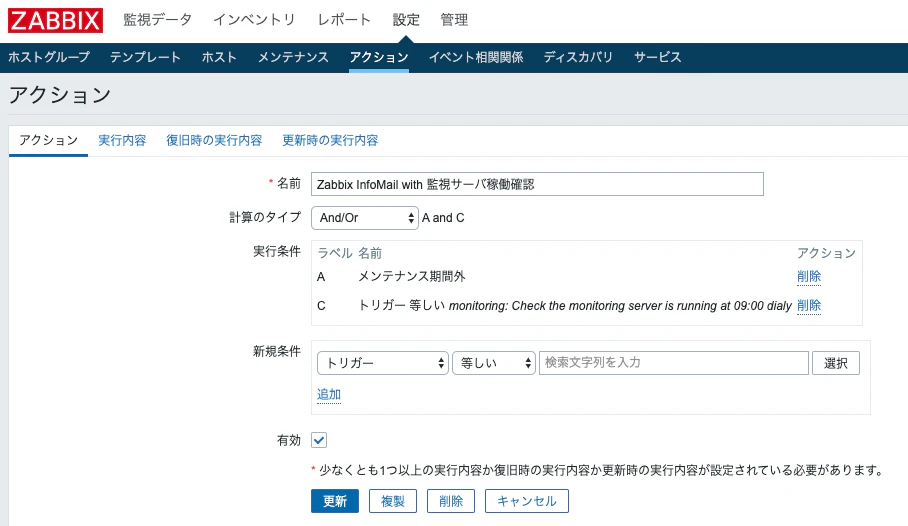The width and height of the screenshot is (908, 526).
Task: Go to メンテナンス submenu
Action: [x=293, y=57]
